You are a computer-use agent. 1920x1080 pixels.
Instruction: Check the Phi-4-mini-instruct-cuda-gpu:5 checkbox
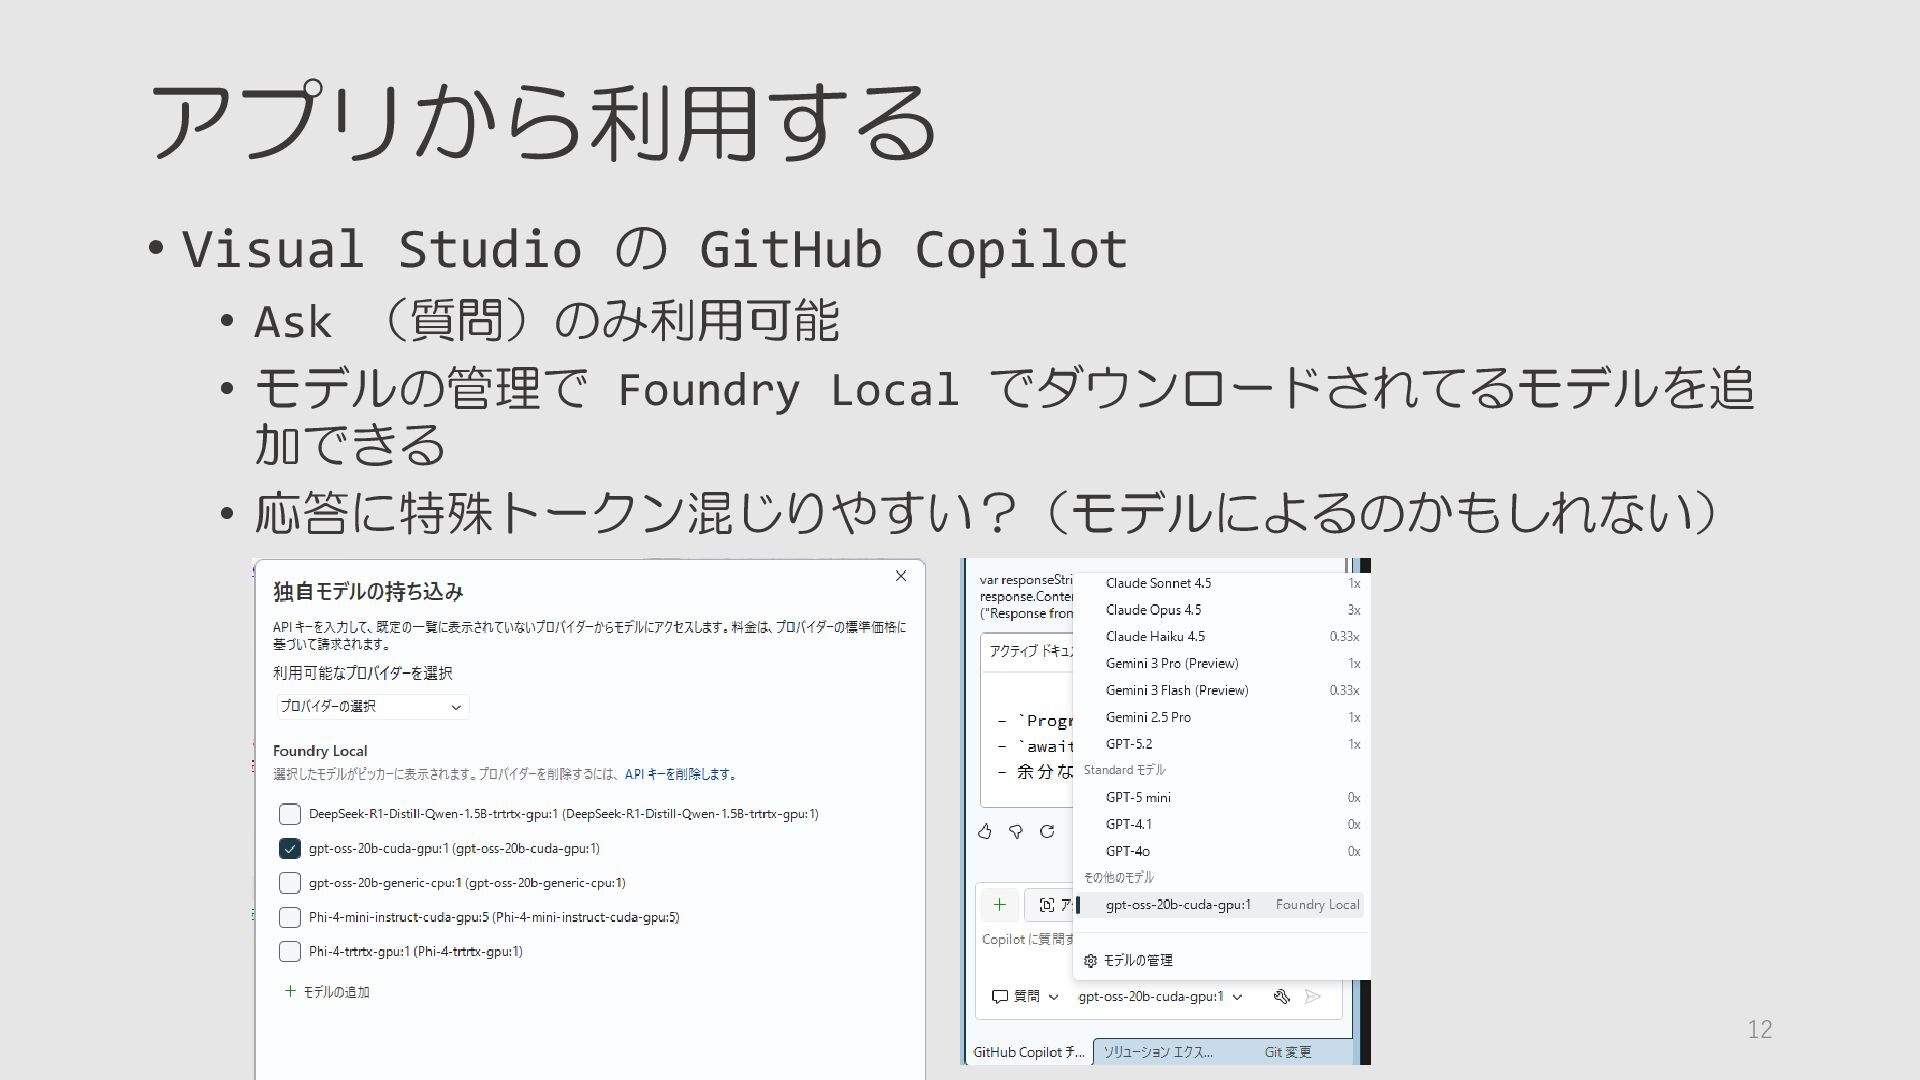(290, 917)
